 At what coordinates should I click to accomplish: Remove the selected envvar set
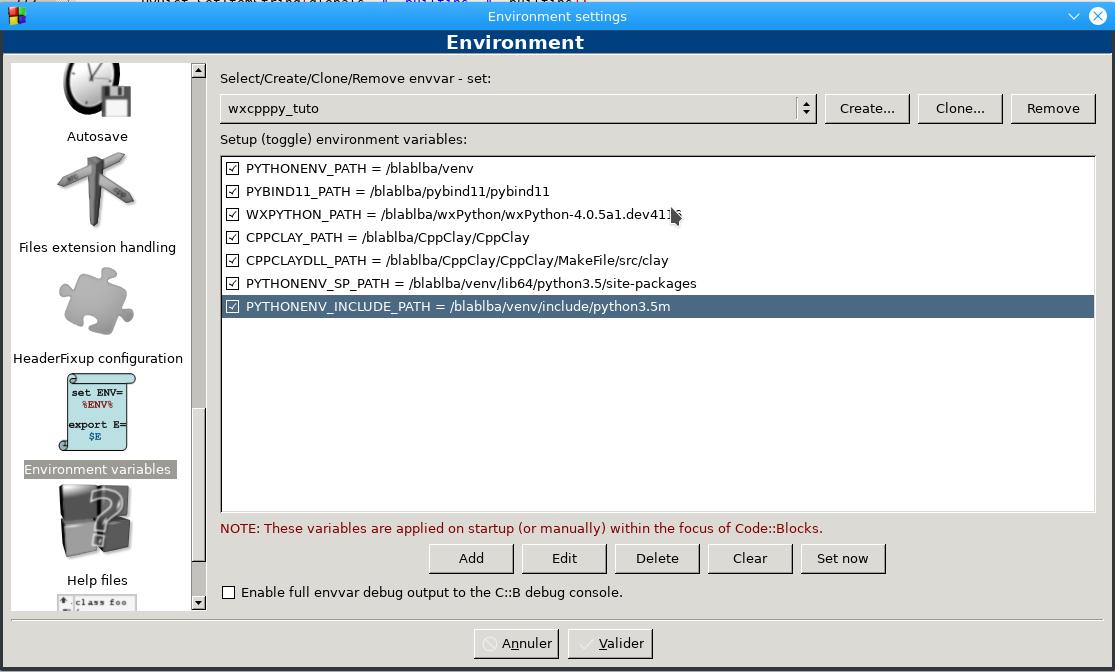coord(1053,109)
